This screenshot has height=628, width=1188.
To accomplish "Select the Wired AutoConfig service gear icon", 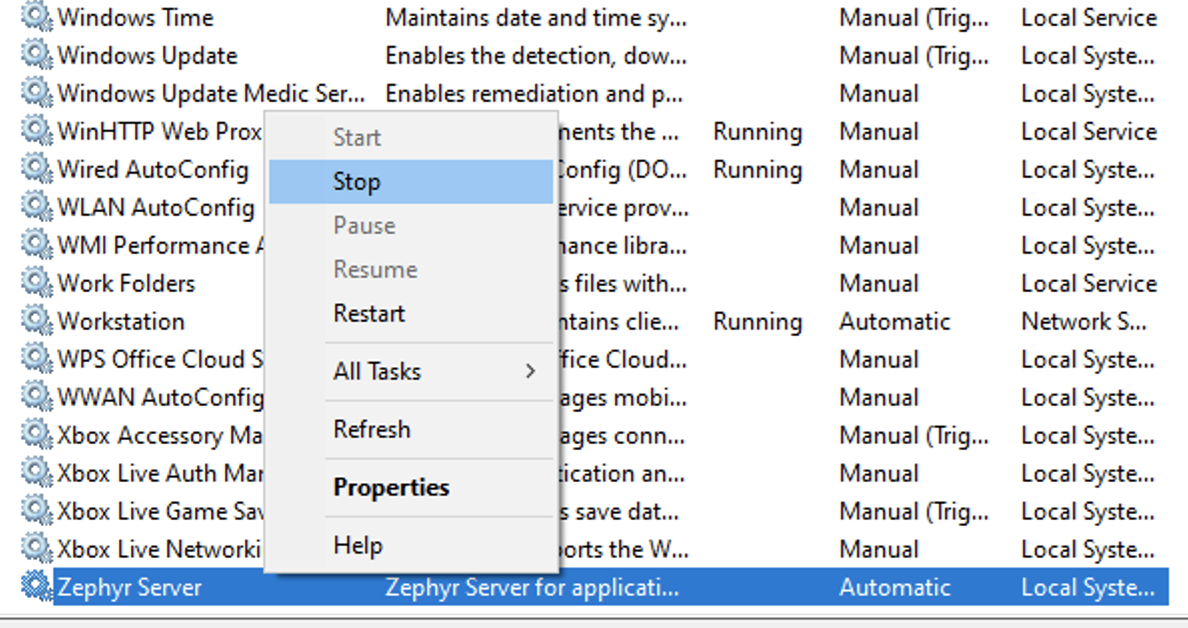I will point(36,169).
